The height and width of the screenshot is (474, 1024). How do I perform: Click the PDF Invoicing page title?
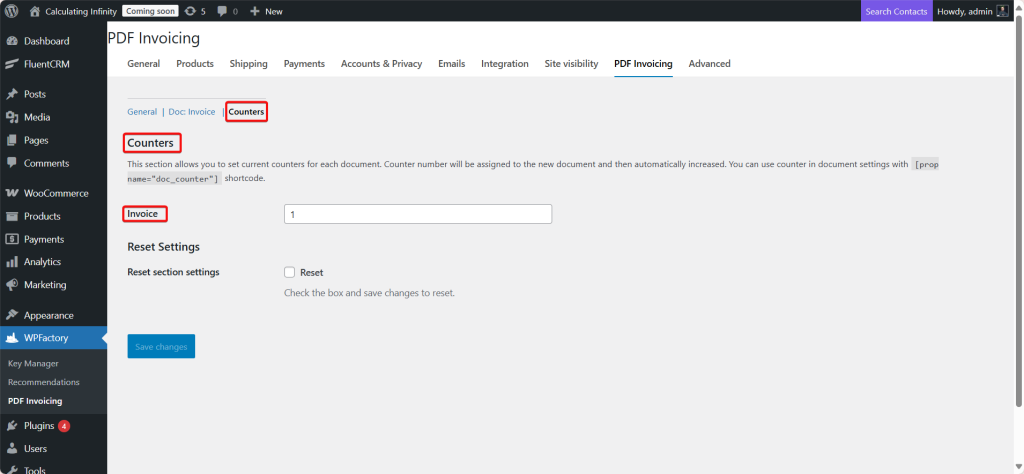pos(154,39)
